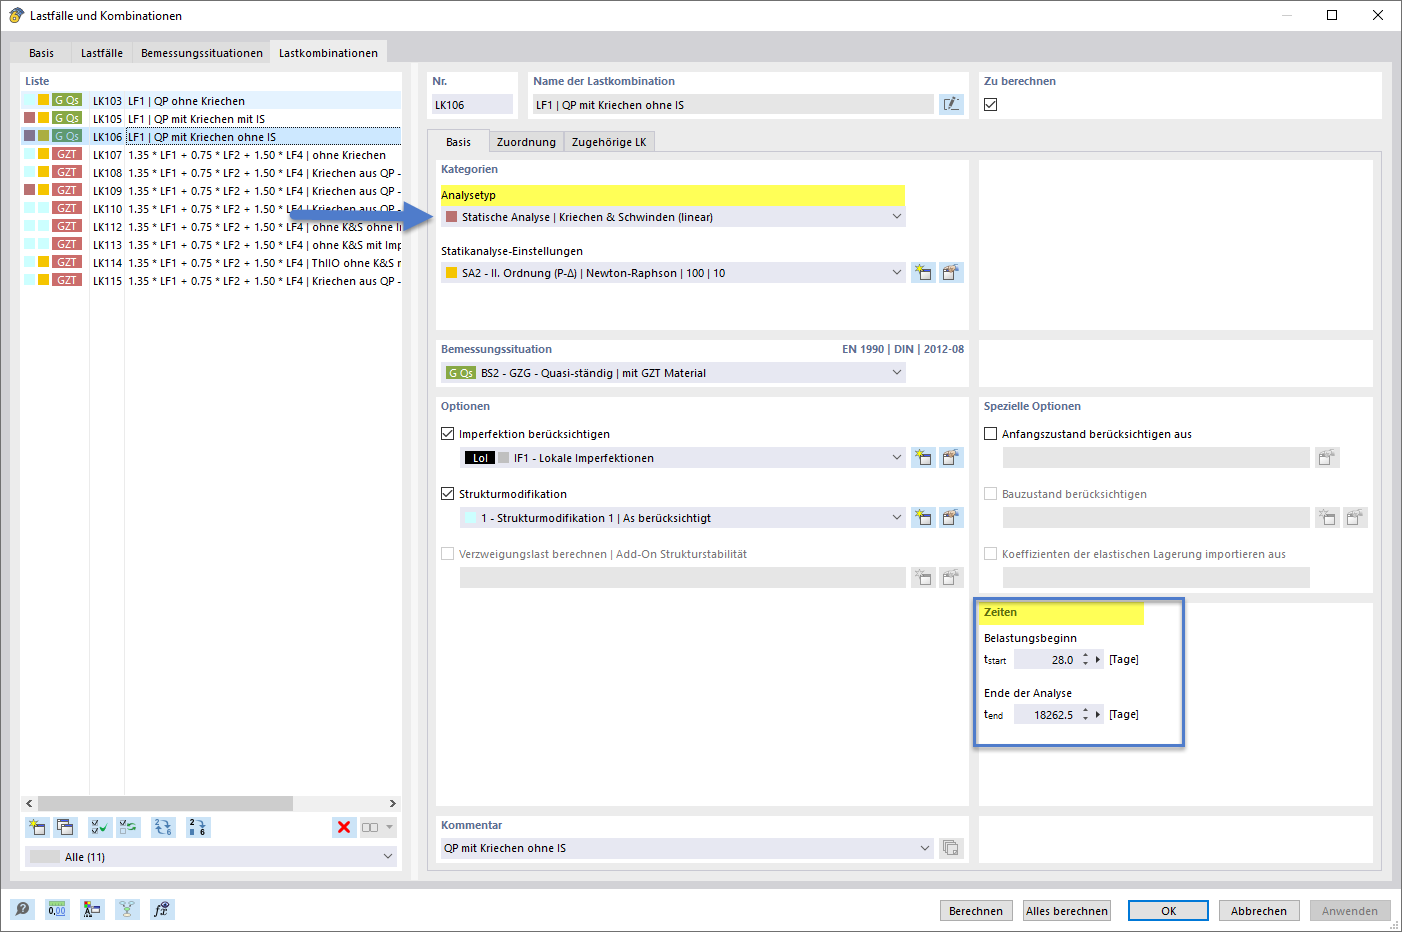Click the black 2-to-6 renumber icon

click(197, 827)
